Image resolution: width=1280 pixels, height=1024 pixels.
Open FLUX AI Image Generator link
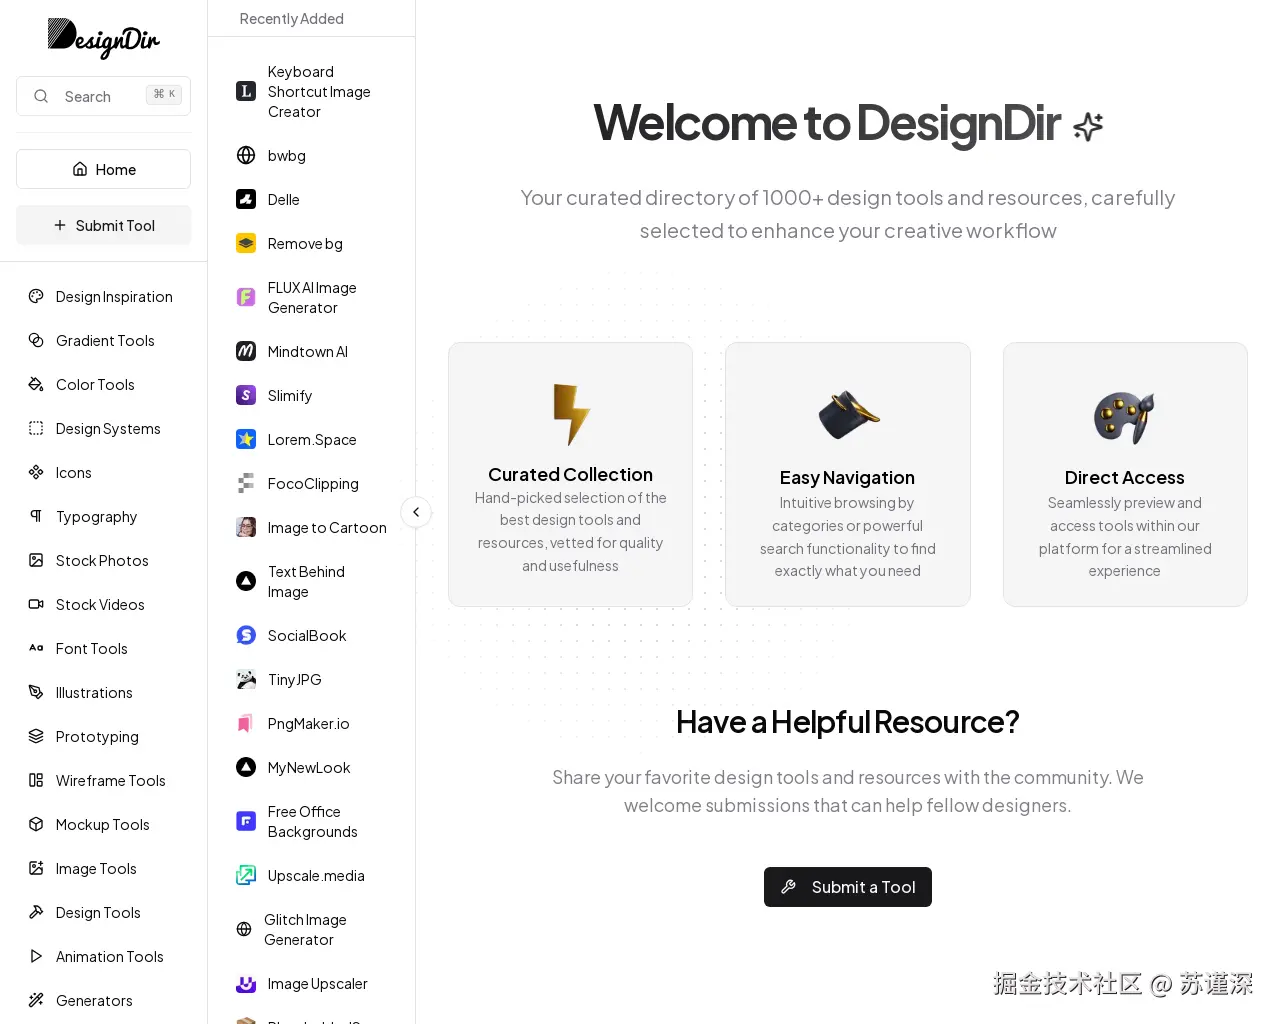click(311, 297)
